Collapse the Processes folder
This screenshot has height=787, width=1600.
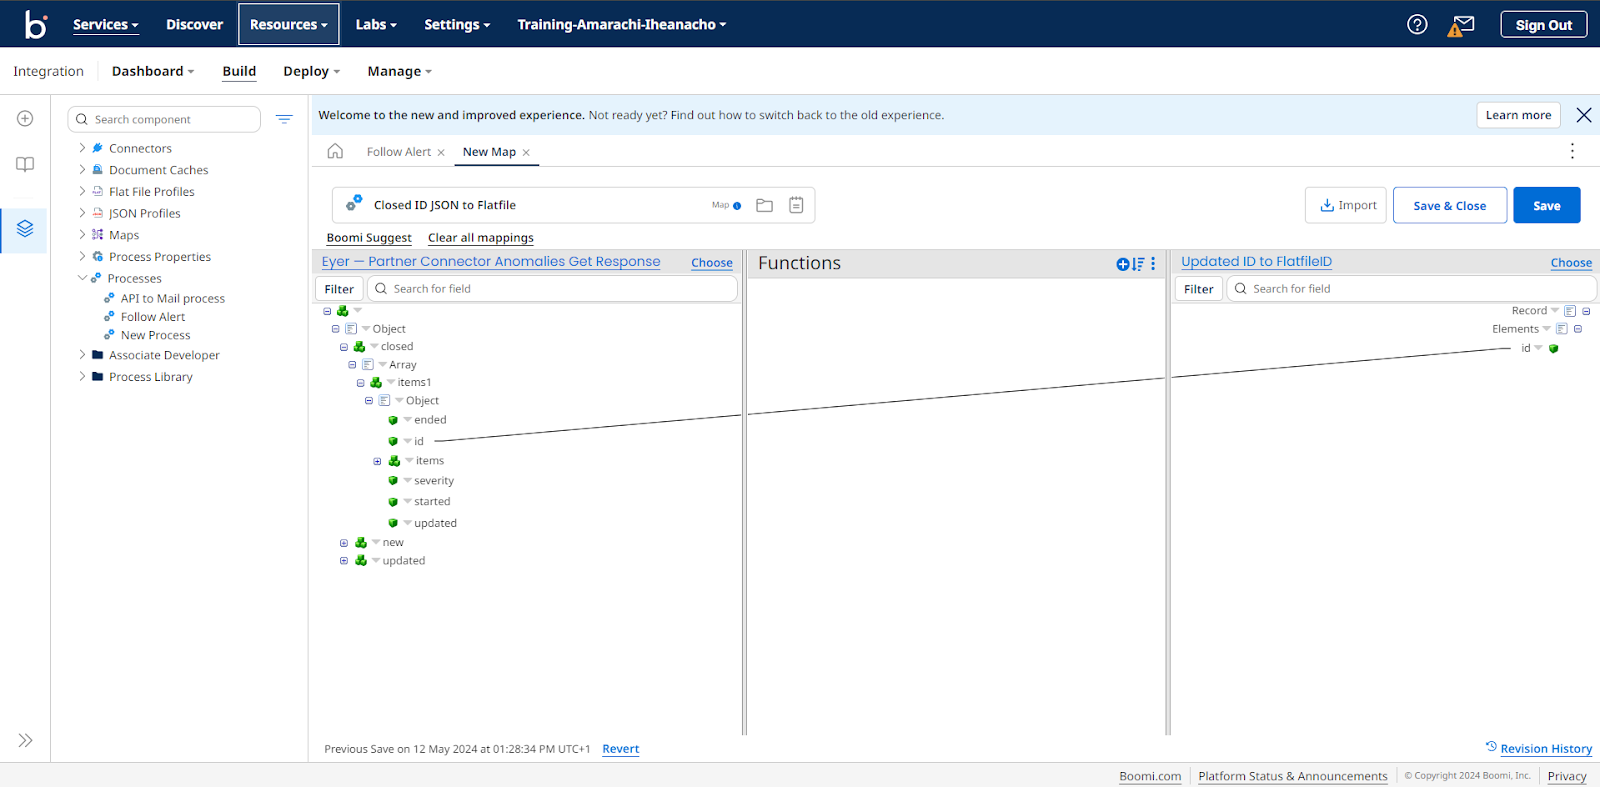pos(82,278)
